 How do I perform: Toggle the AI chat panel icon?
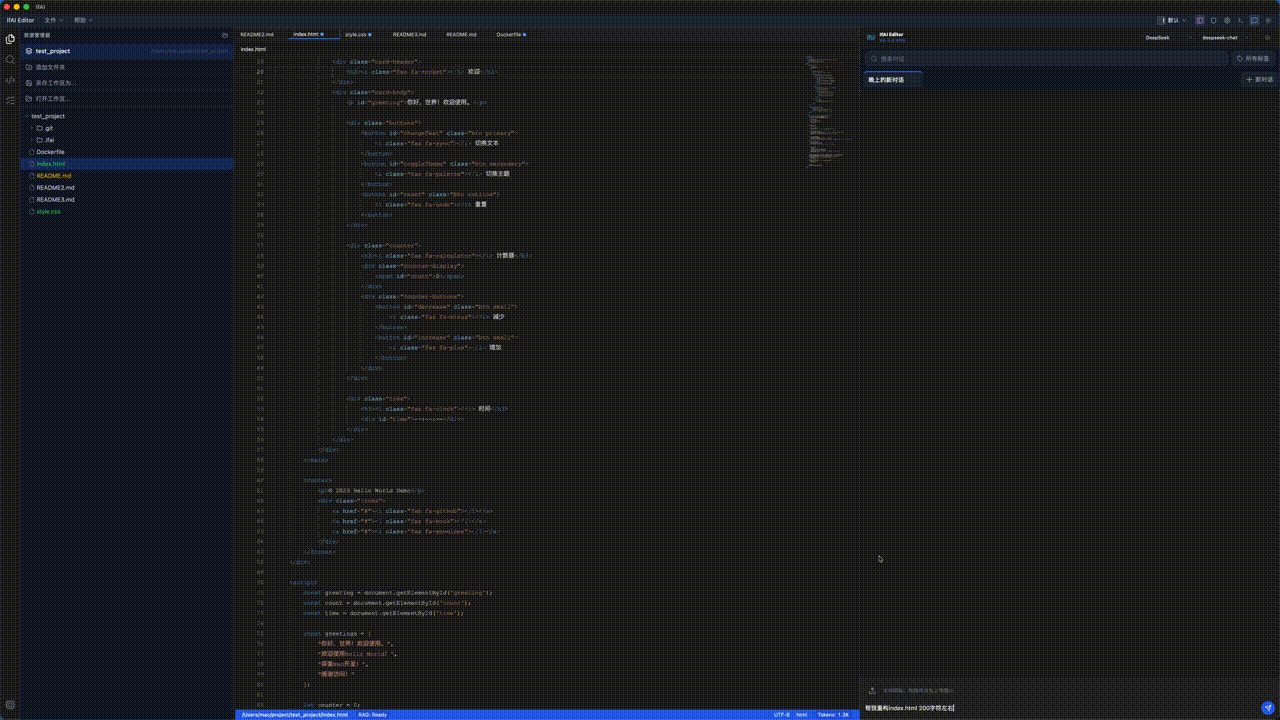click(1254, 20)
